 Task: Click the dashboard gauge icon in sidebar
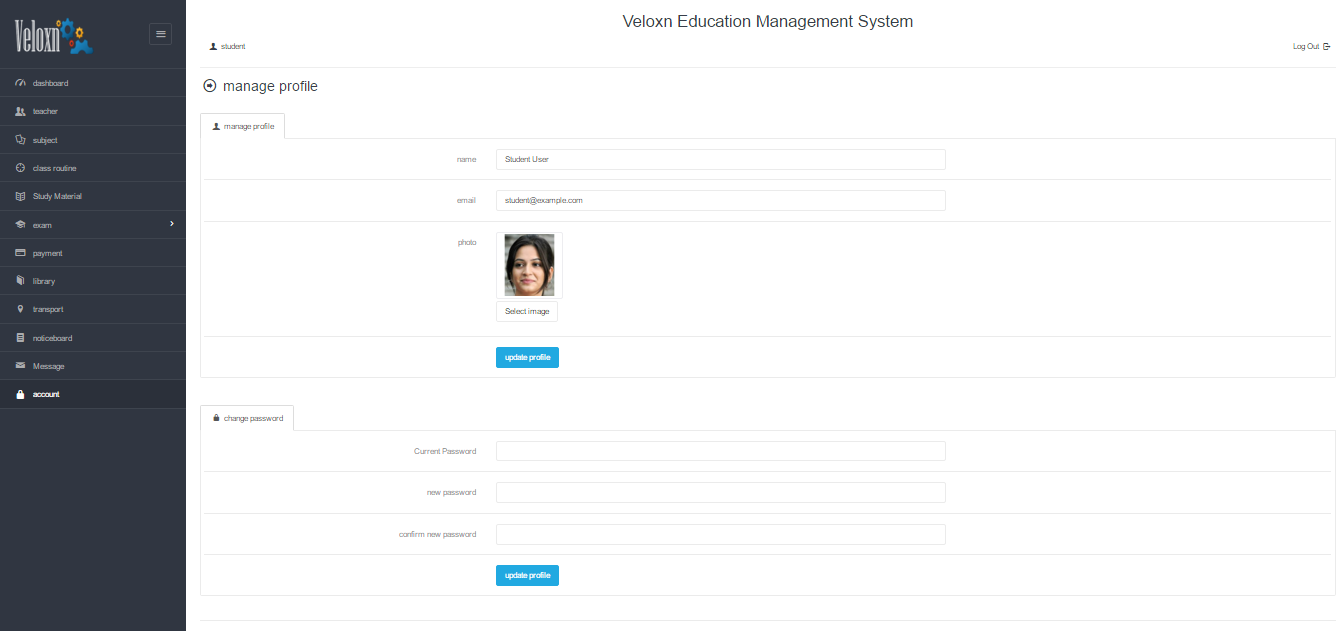pyautogui.click(x=20, y=83)
